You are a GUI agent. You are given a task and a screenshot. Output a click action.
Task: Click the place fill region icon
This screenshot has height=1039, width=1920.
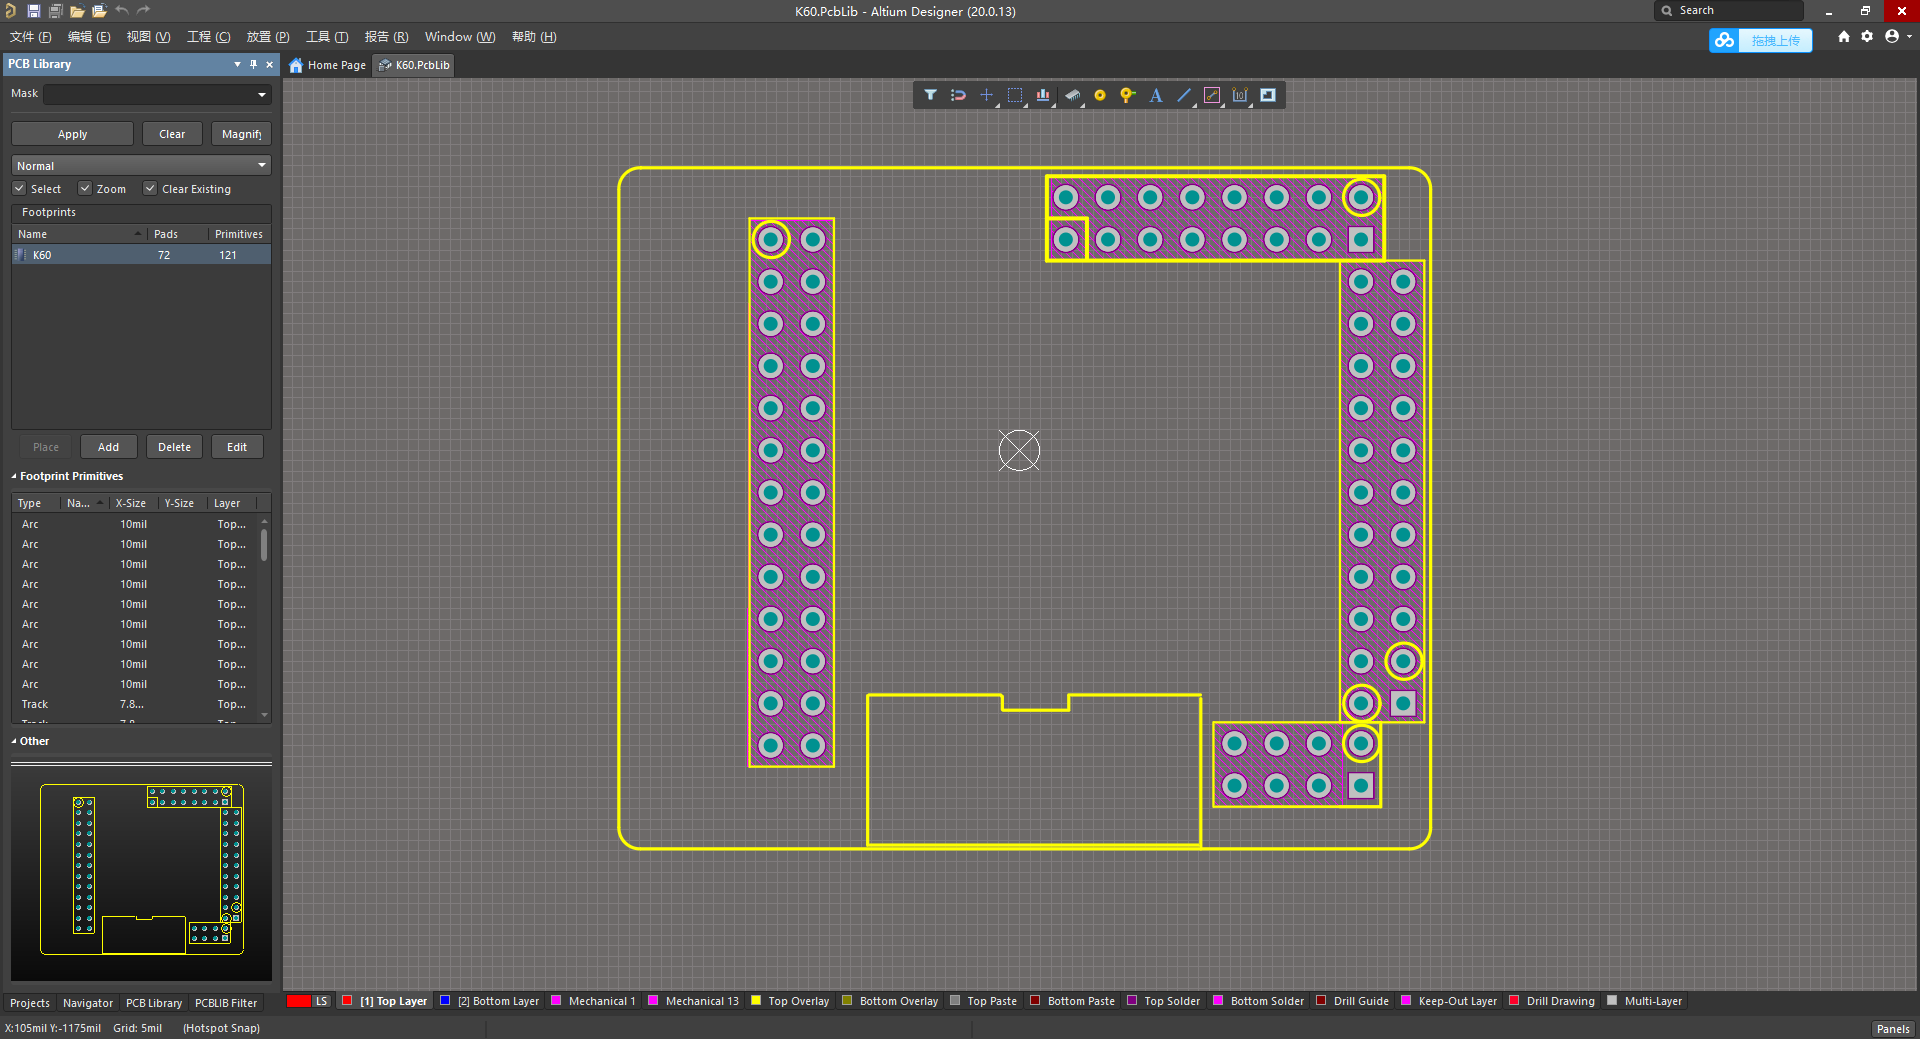[x=1268, y=95]
